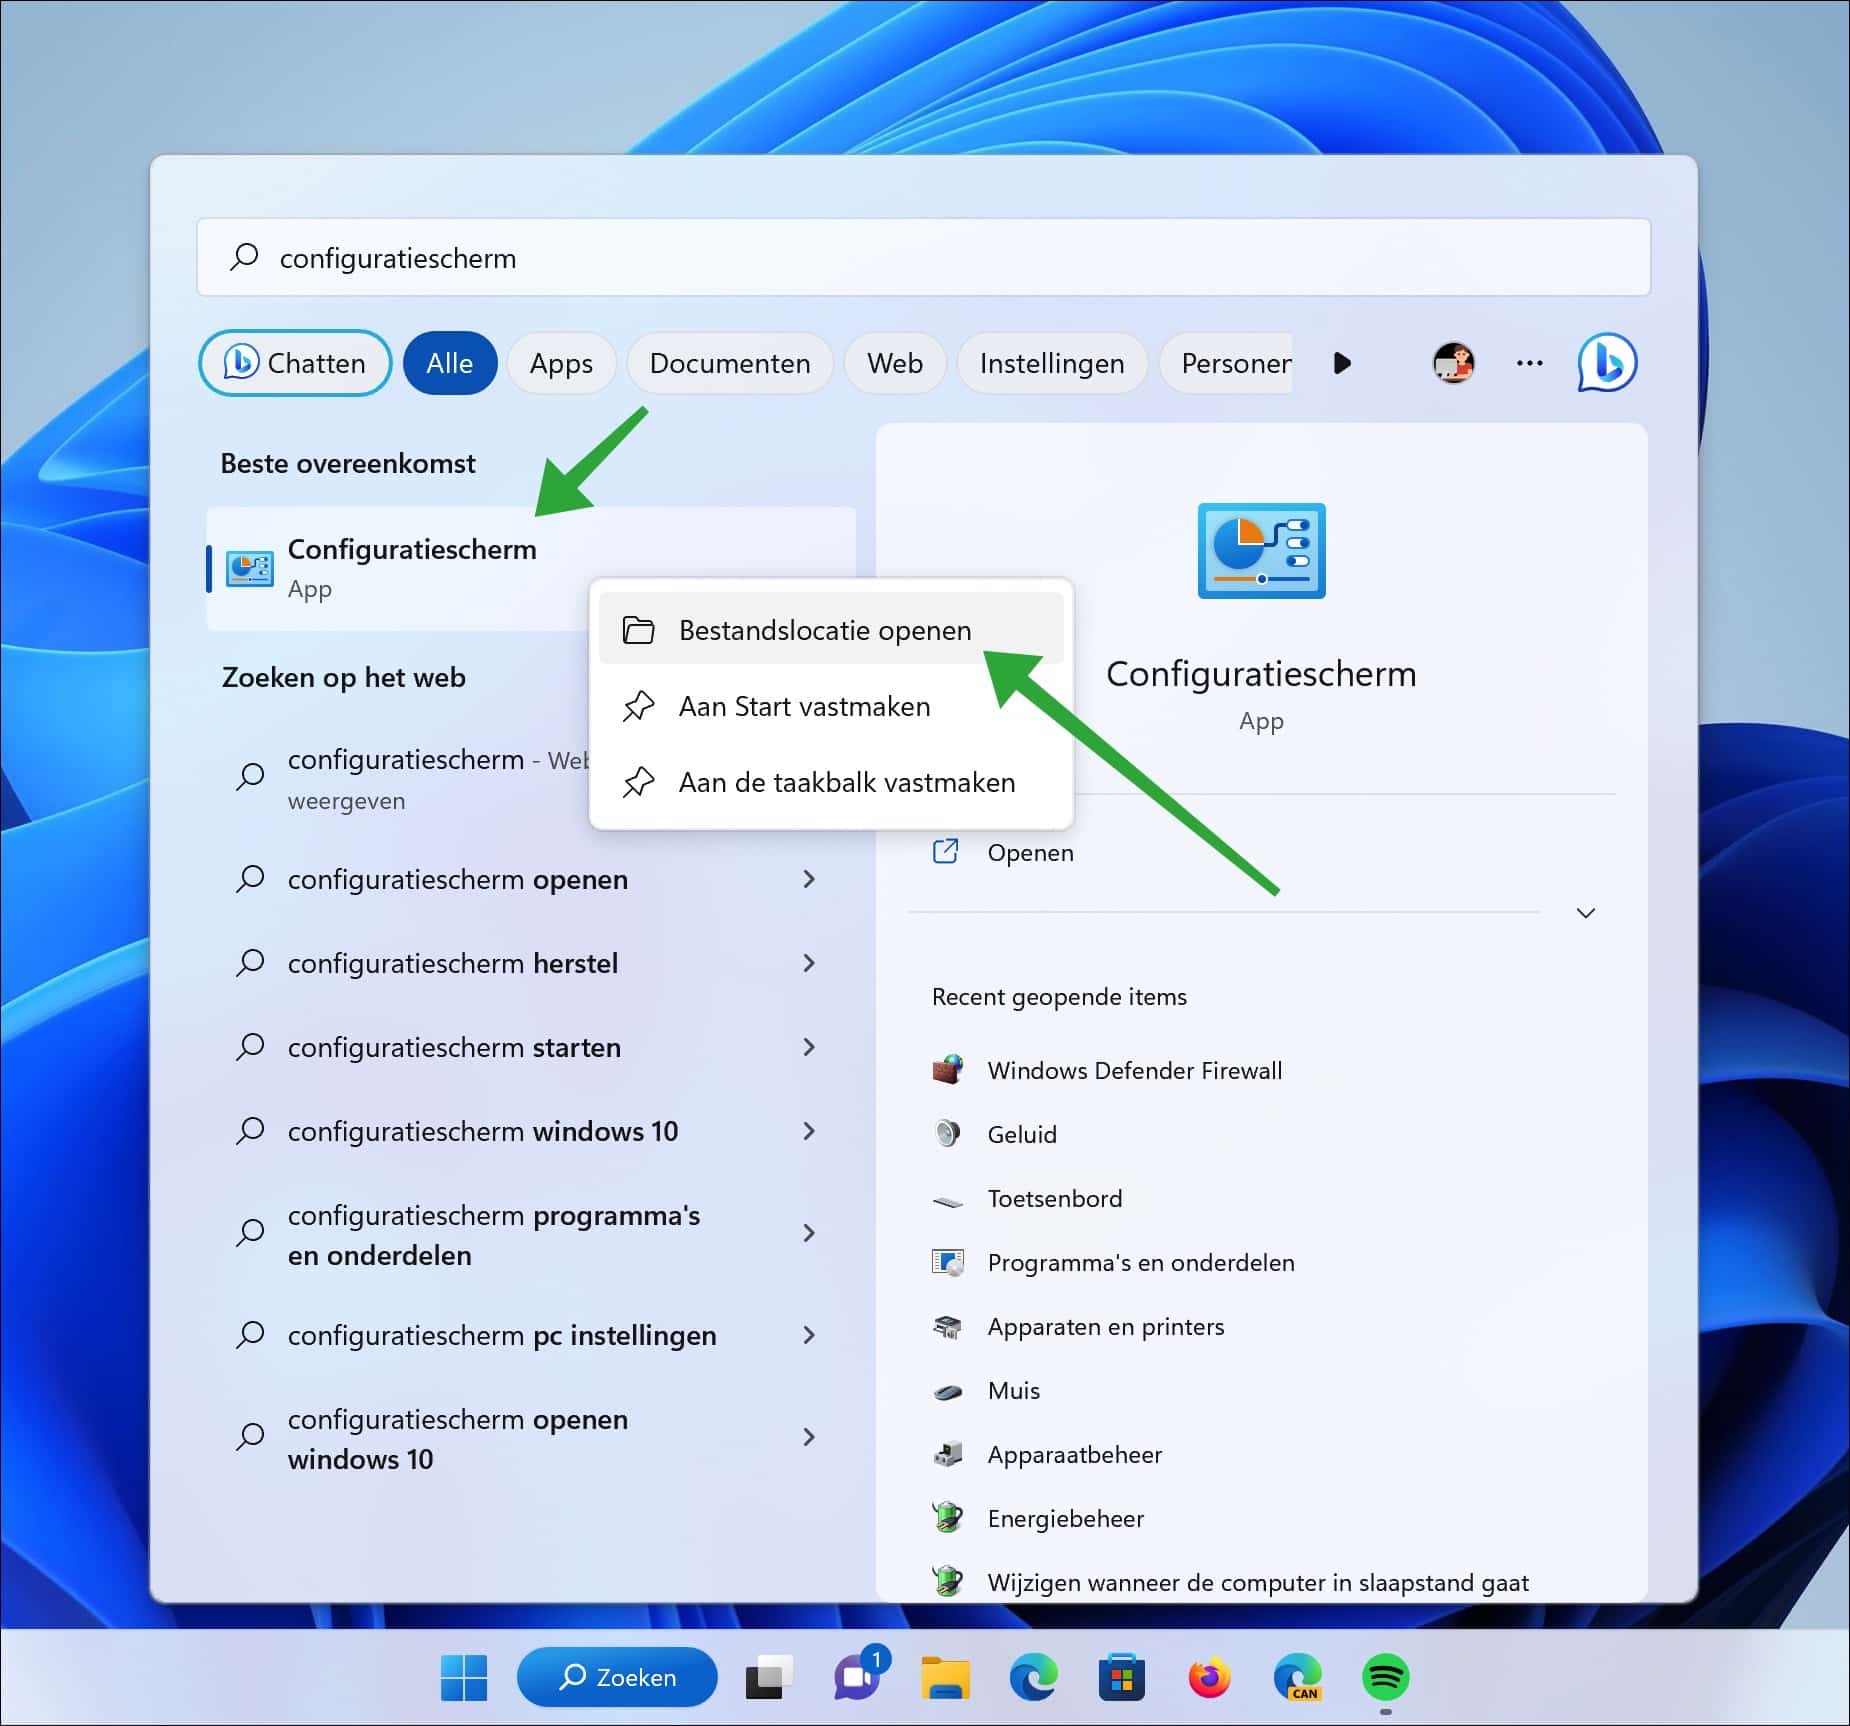Open the user profile avatar
Image resolution: width=1850 pixels, height=1726 pixels.
(x=1452, y=363)
